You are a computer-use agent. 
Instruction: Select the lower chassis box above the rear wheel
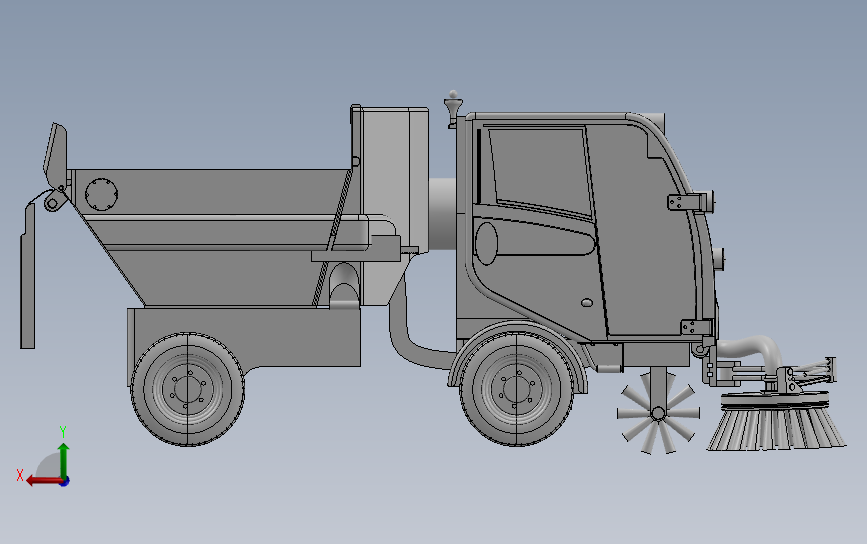click(246, 337)
